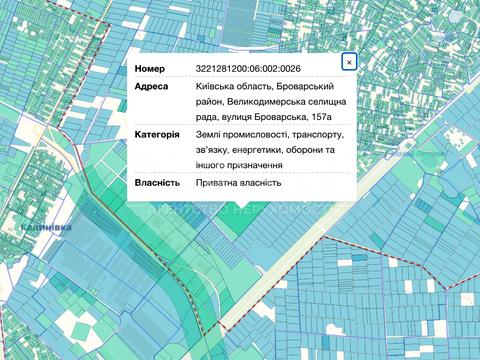Click the category text 'Землі промисловості, транспорту'
The image size is (480, 360).
point(270,135)
